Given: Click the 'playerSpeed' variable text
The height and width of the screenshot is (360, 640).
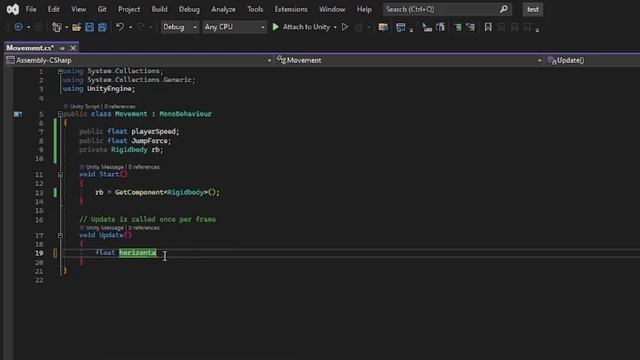Looking at the screenshot, I should (x=153, y=131).
